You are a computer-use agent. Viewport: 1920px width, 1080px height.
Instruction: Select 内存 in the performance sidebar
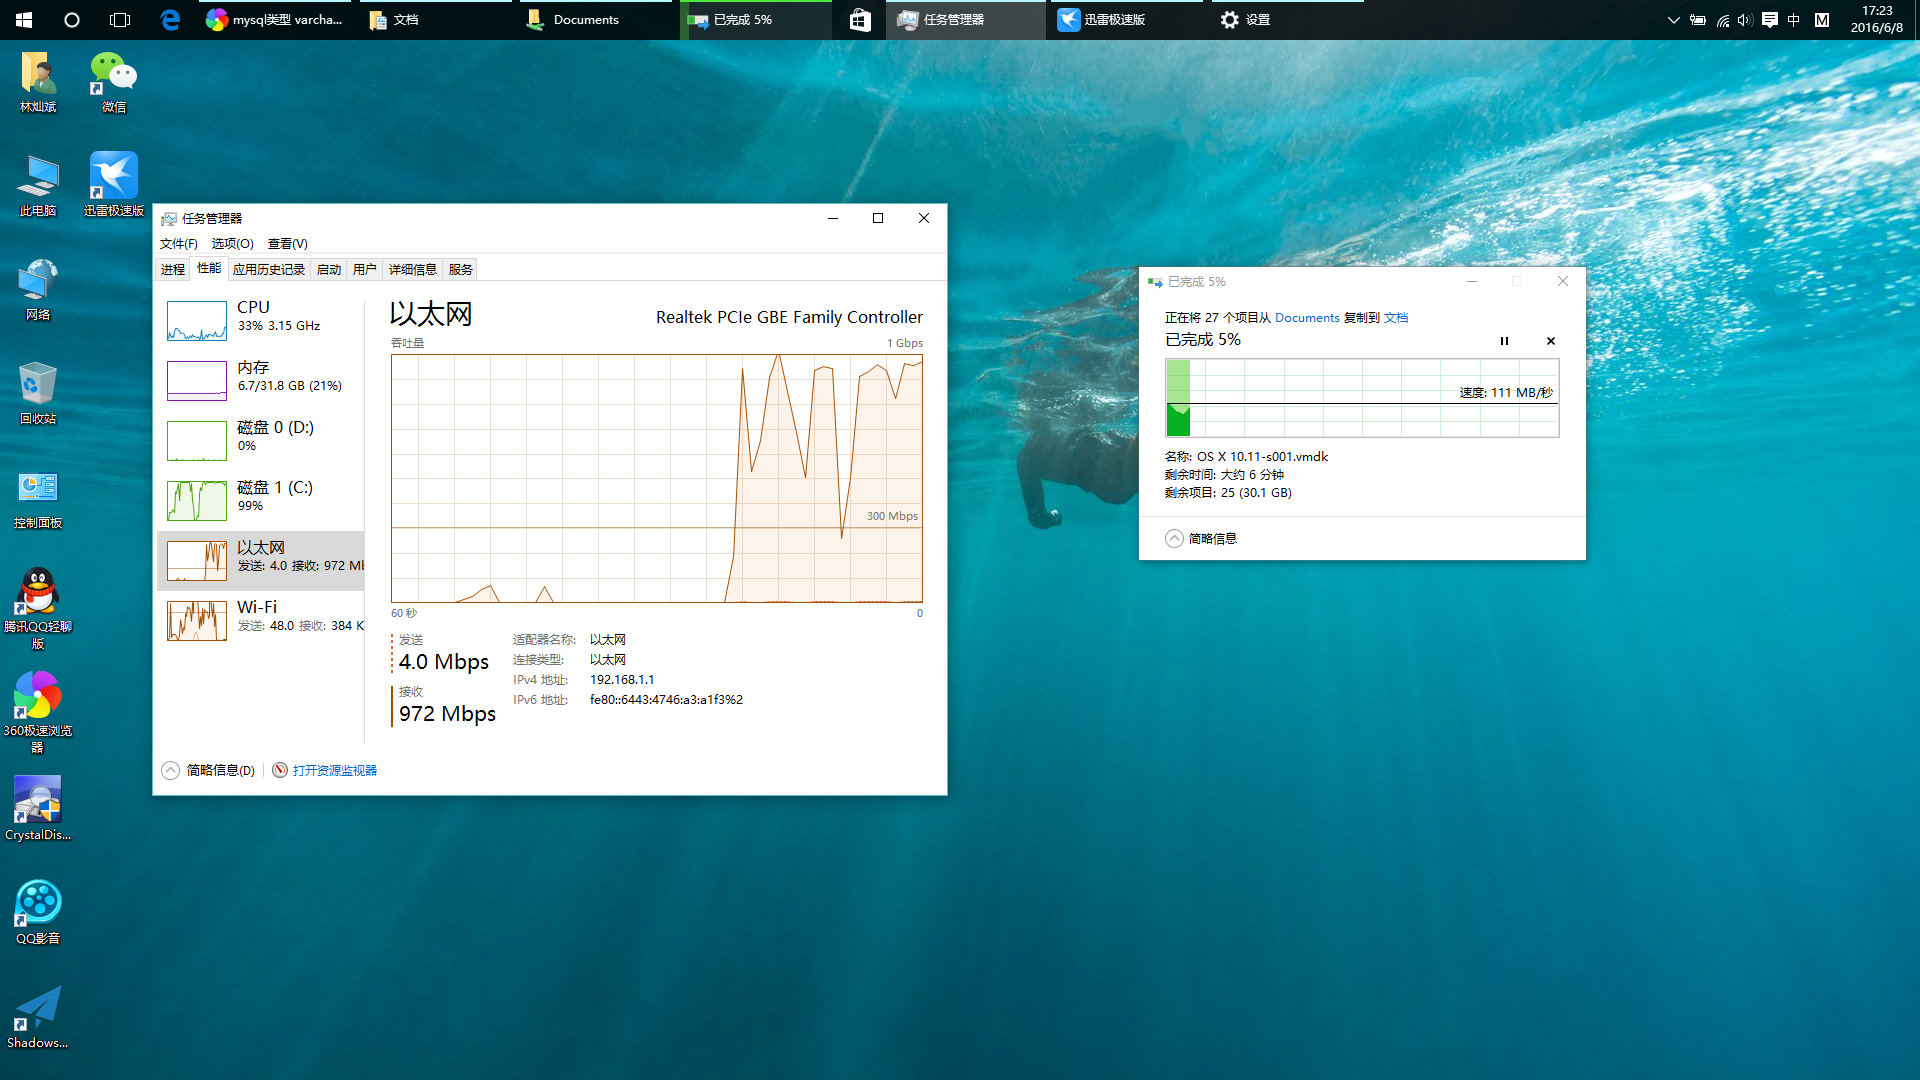tap(261, 380)
